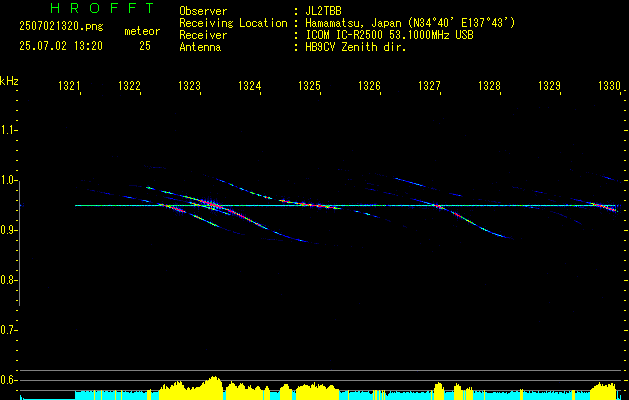Click the meteor label

click(142, 31)
